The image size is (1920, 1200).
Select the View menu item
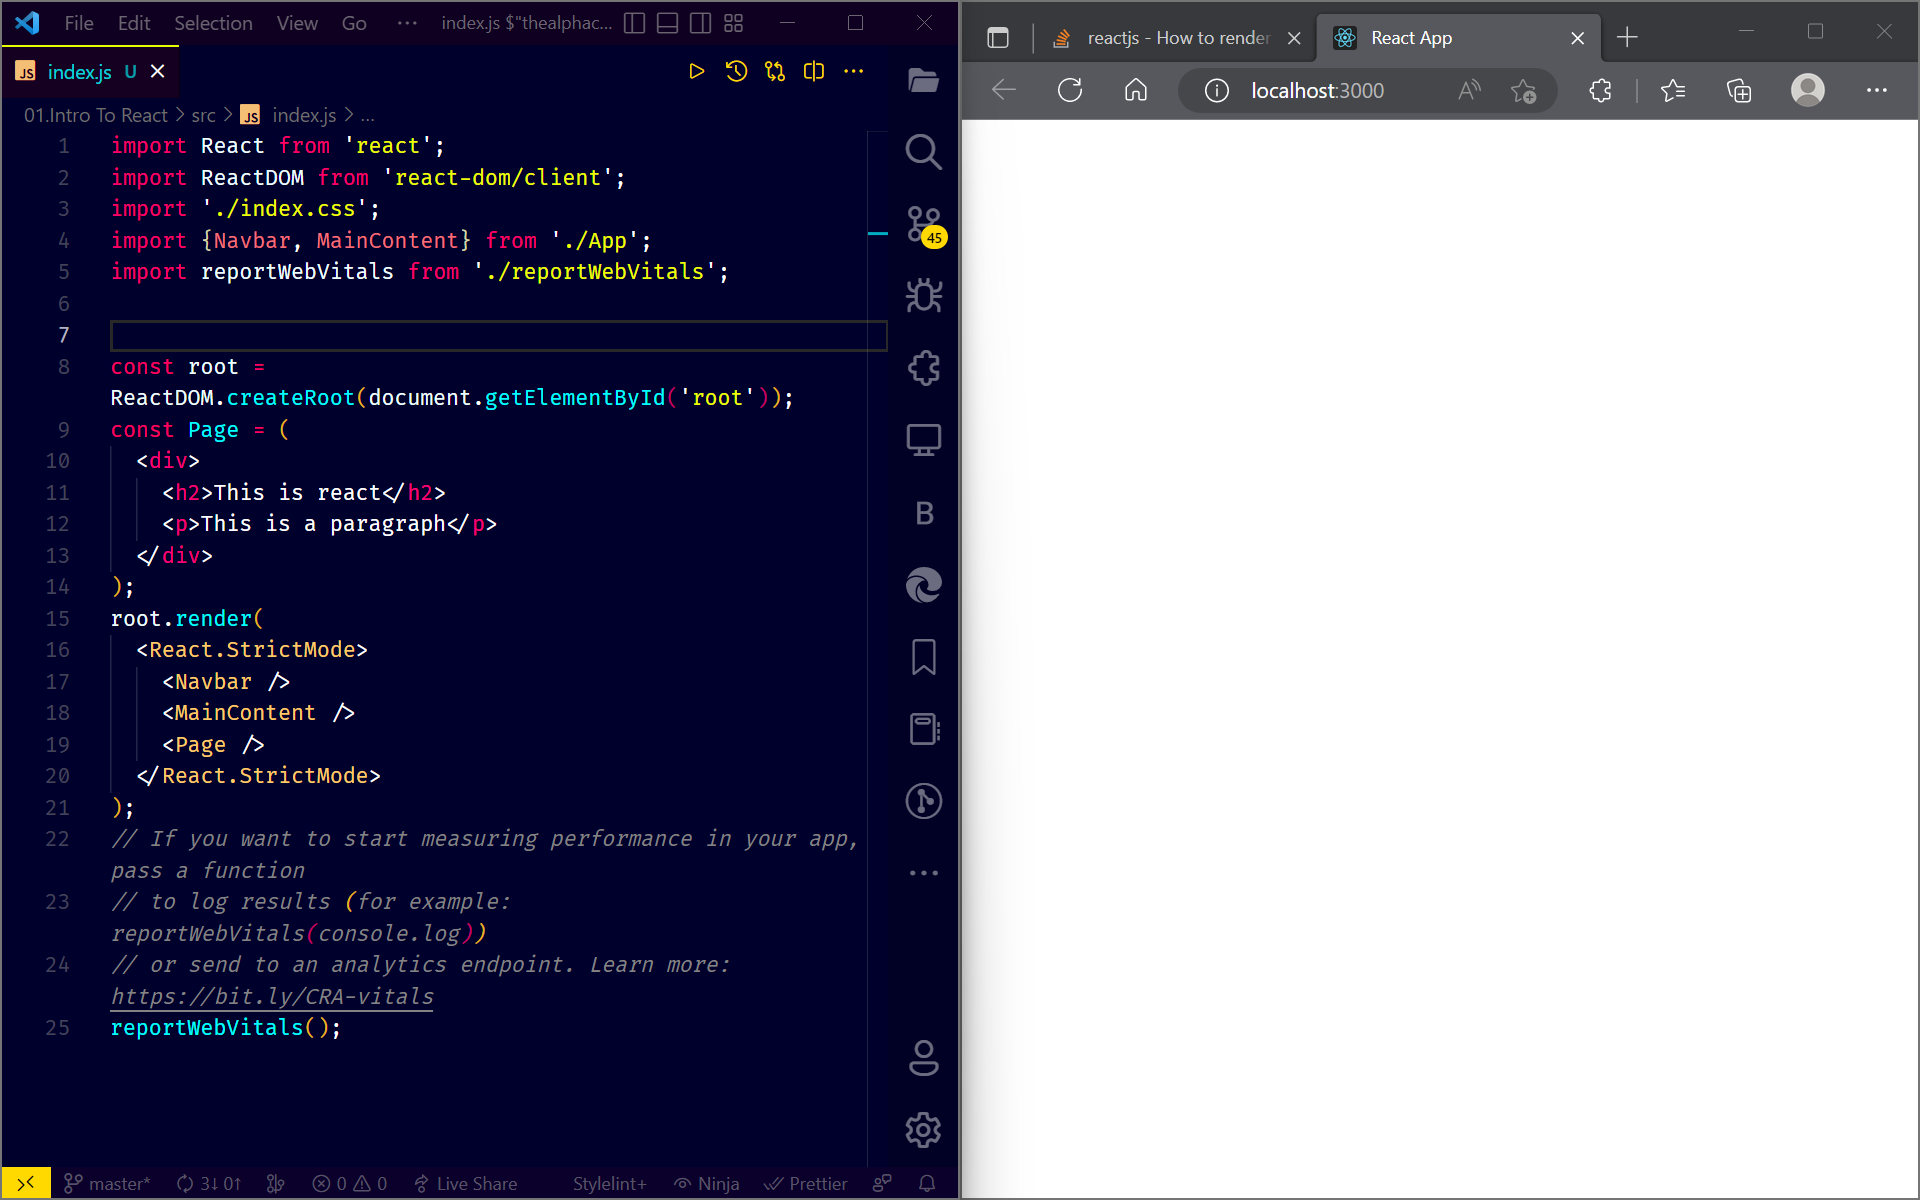tap(296, 24)
